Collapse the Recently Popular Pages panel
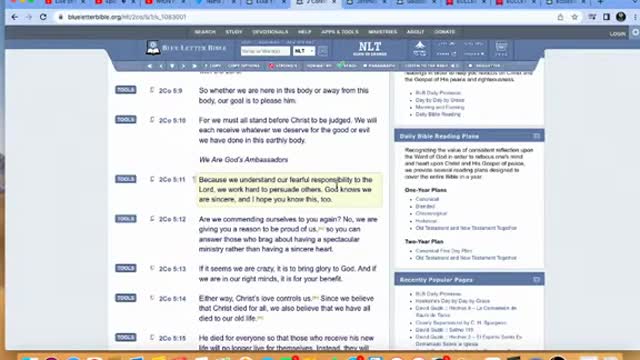 click(x=536, y=280)
